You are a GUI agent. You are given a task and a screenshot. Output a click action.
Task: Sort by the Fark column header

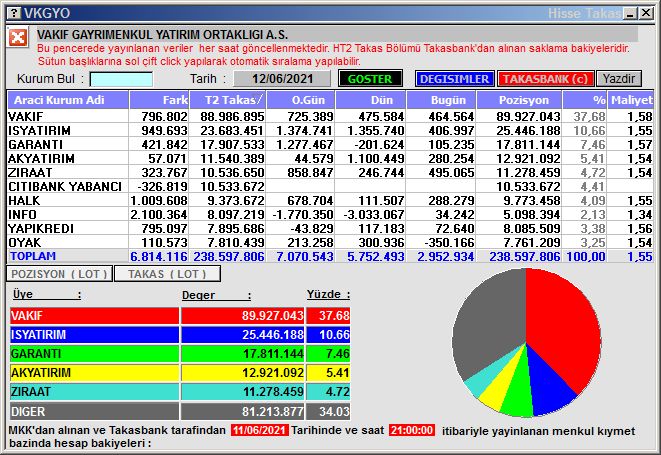tap(159, 100)
